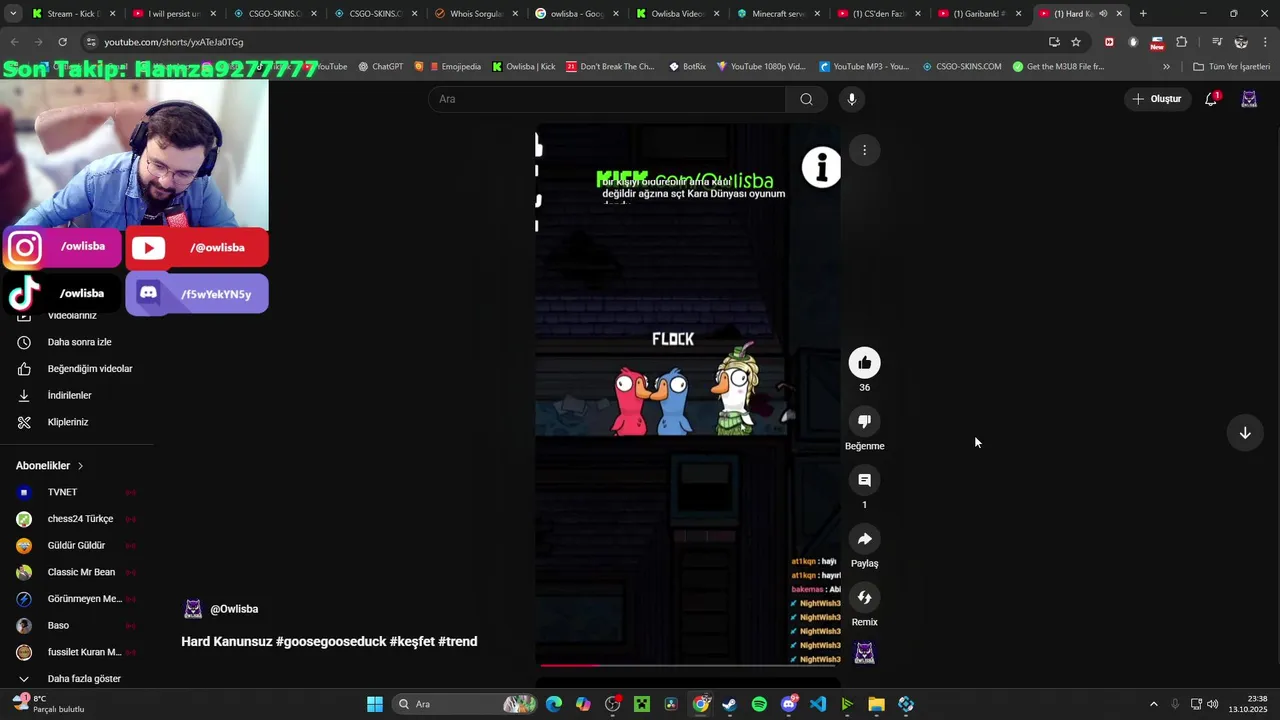Click the search magnifier button
This screenshot has width=1280, height=720.
click(x=806, y=99)
